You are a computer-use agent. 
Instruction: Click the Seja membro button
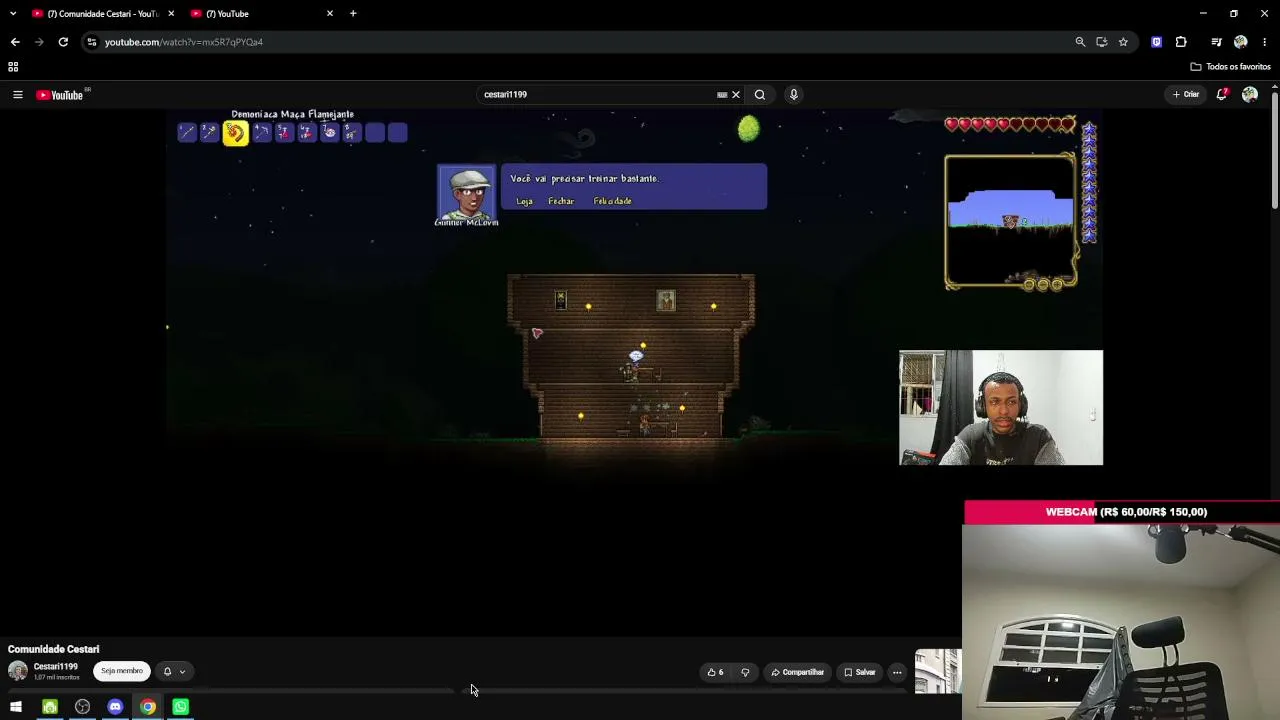click(122, 671)
